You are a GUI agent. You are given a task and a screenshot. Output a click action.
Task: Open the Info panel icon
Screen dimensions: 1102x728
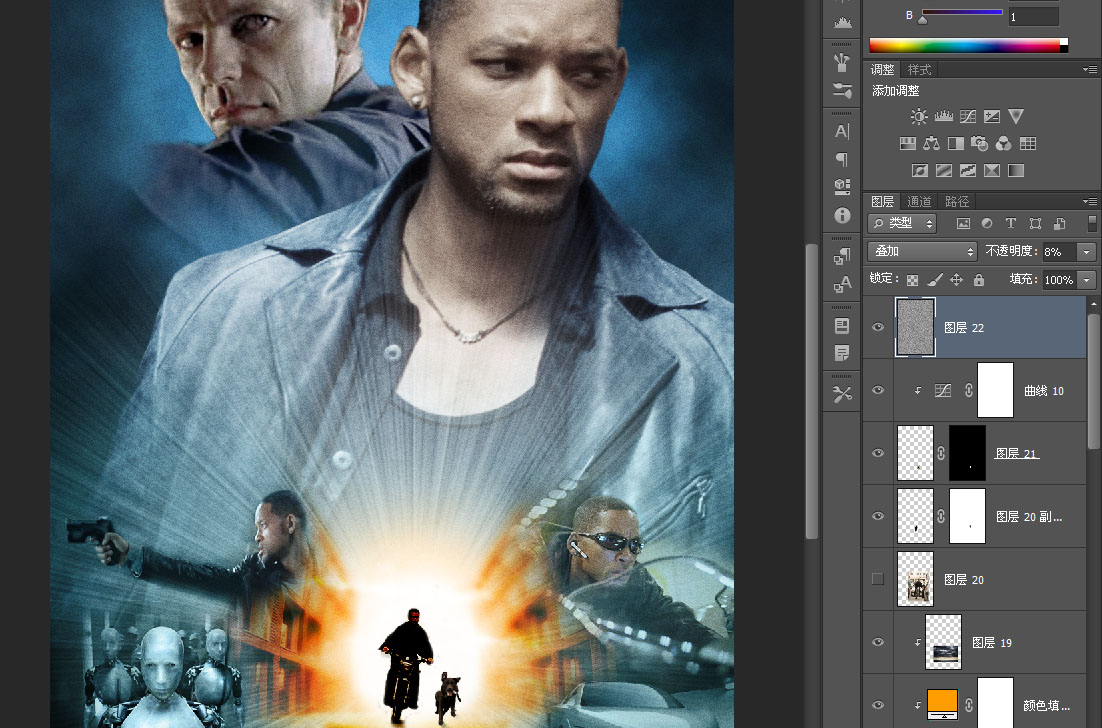click(842, 215)
